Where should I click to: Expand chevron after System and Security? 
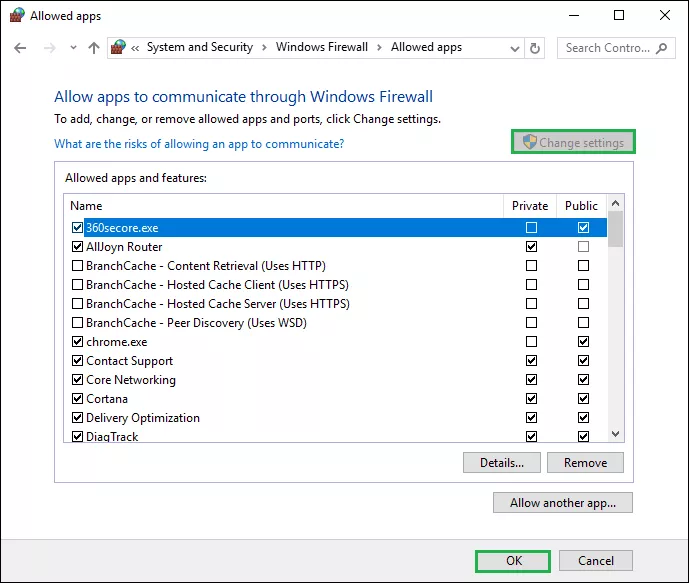[265, 47]
